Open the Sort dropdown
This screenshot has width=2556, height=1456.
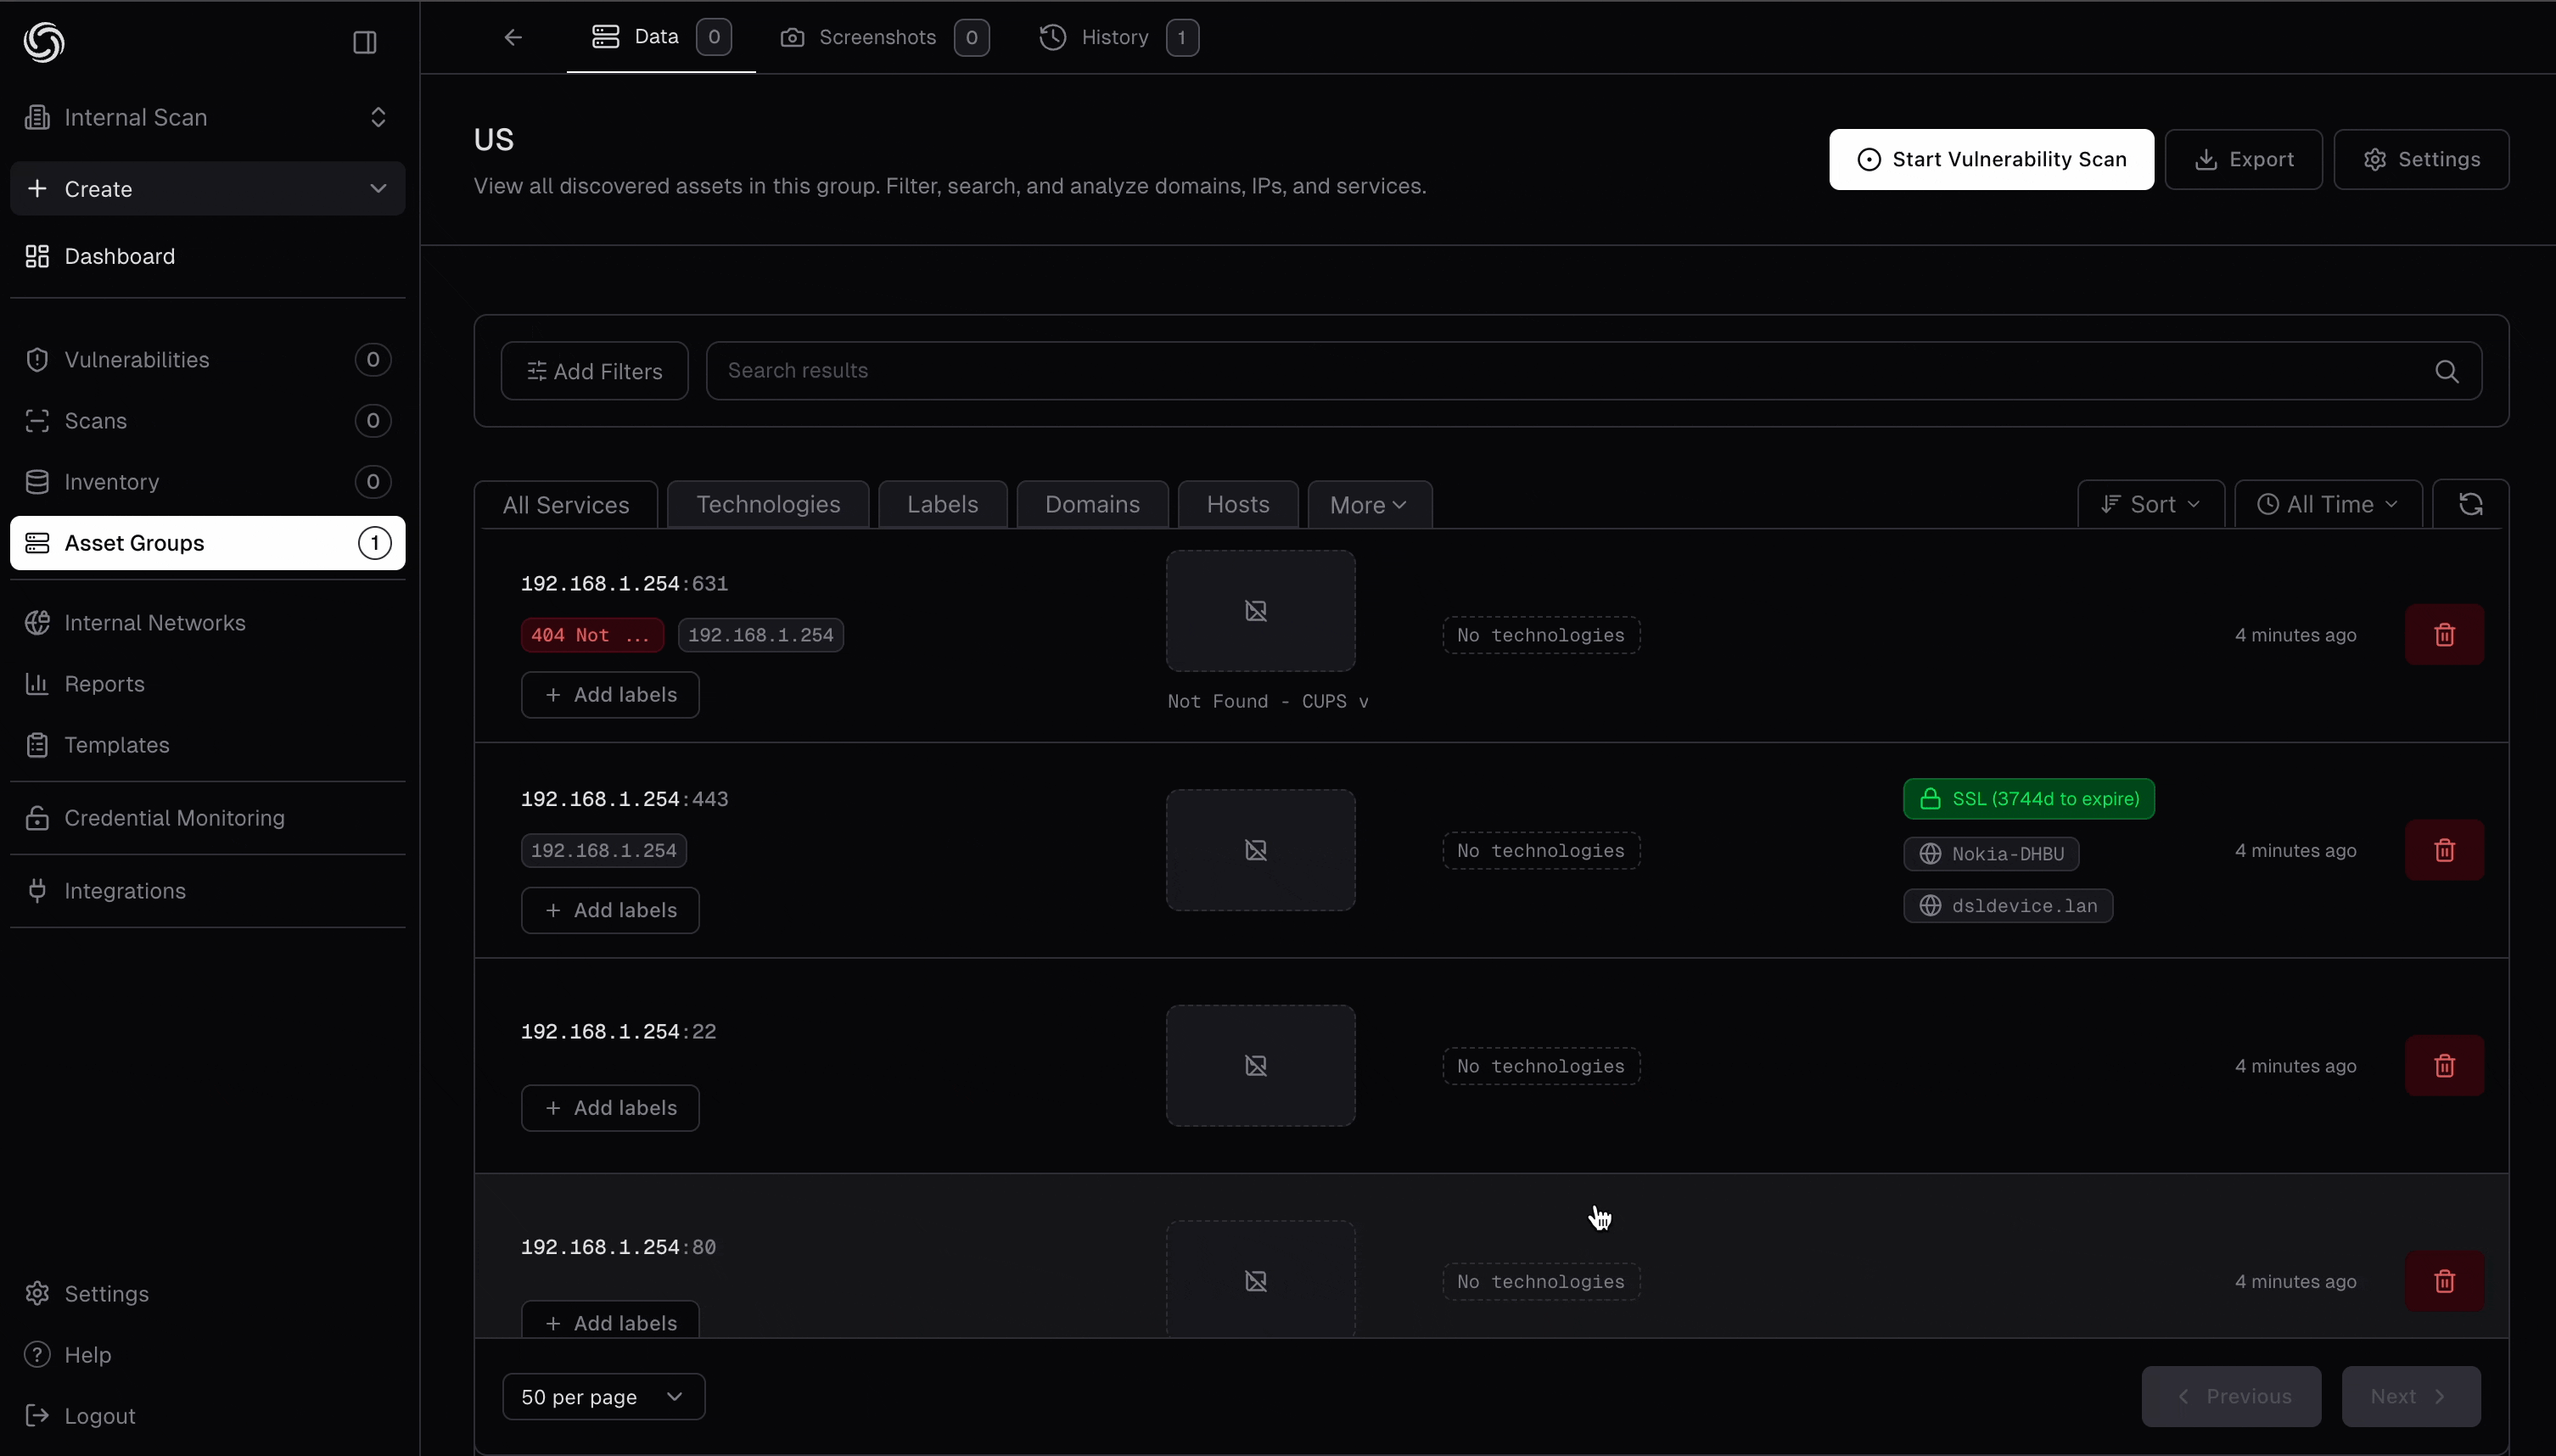coord(2150,504)
